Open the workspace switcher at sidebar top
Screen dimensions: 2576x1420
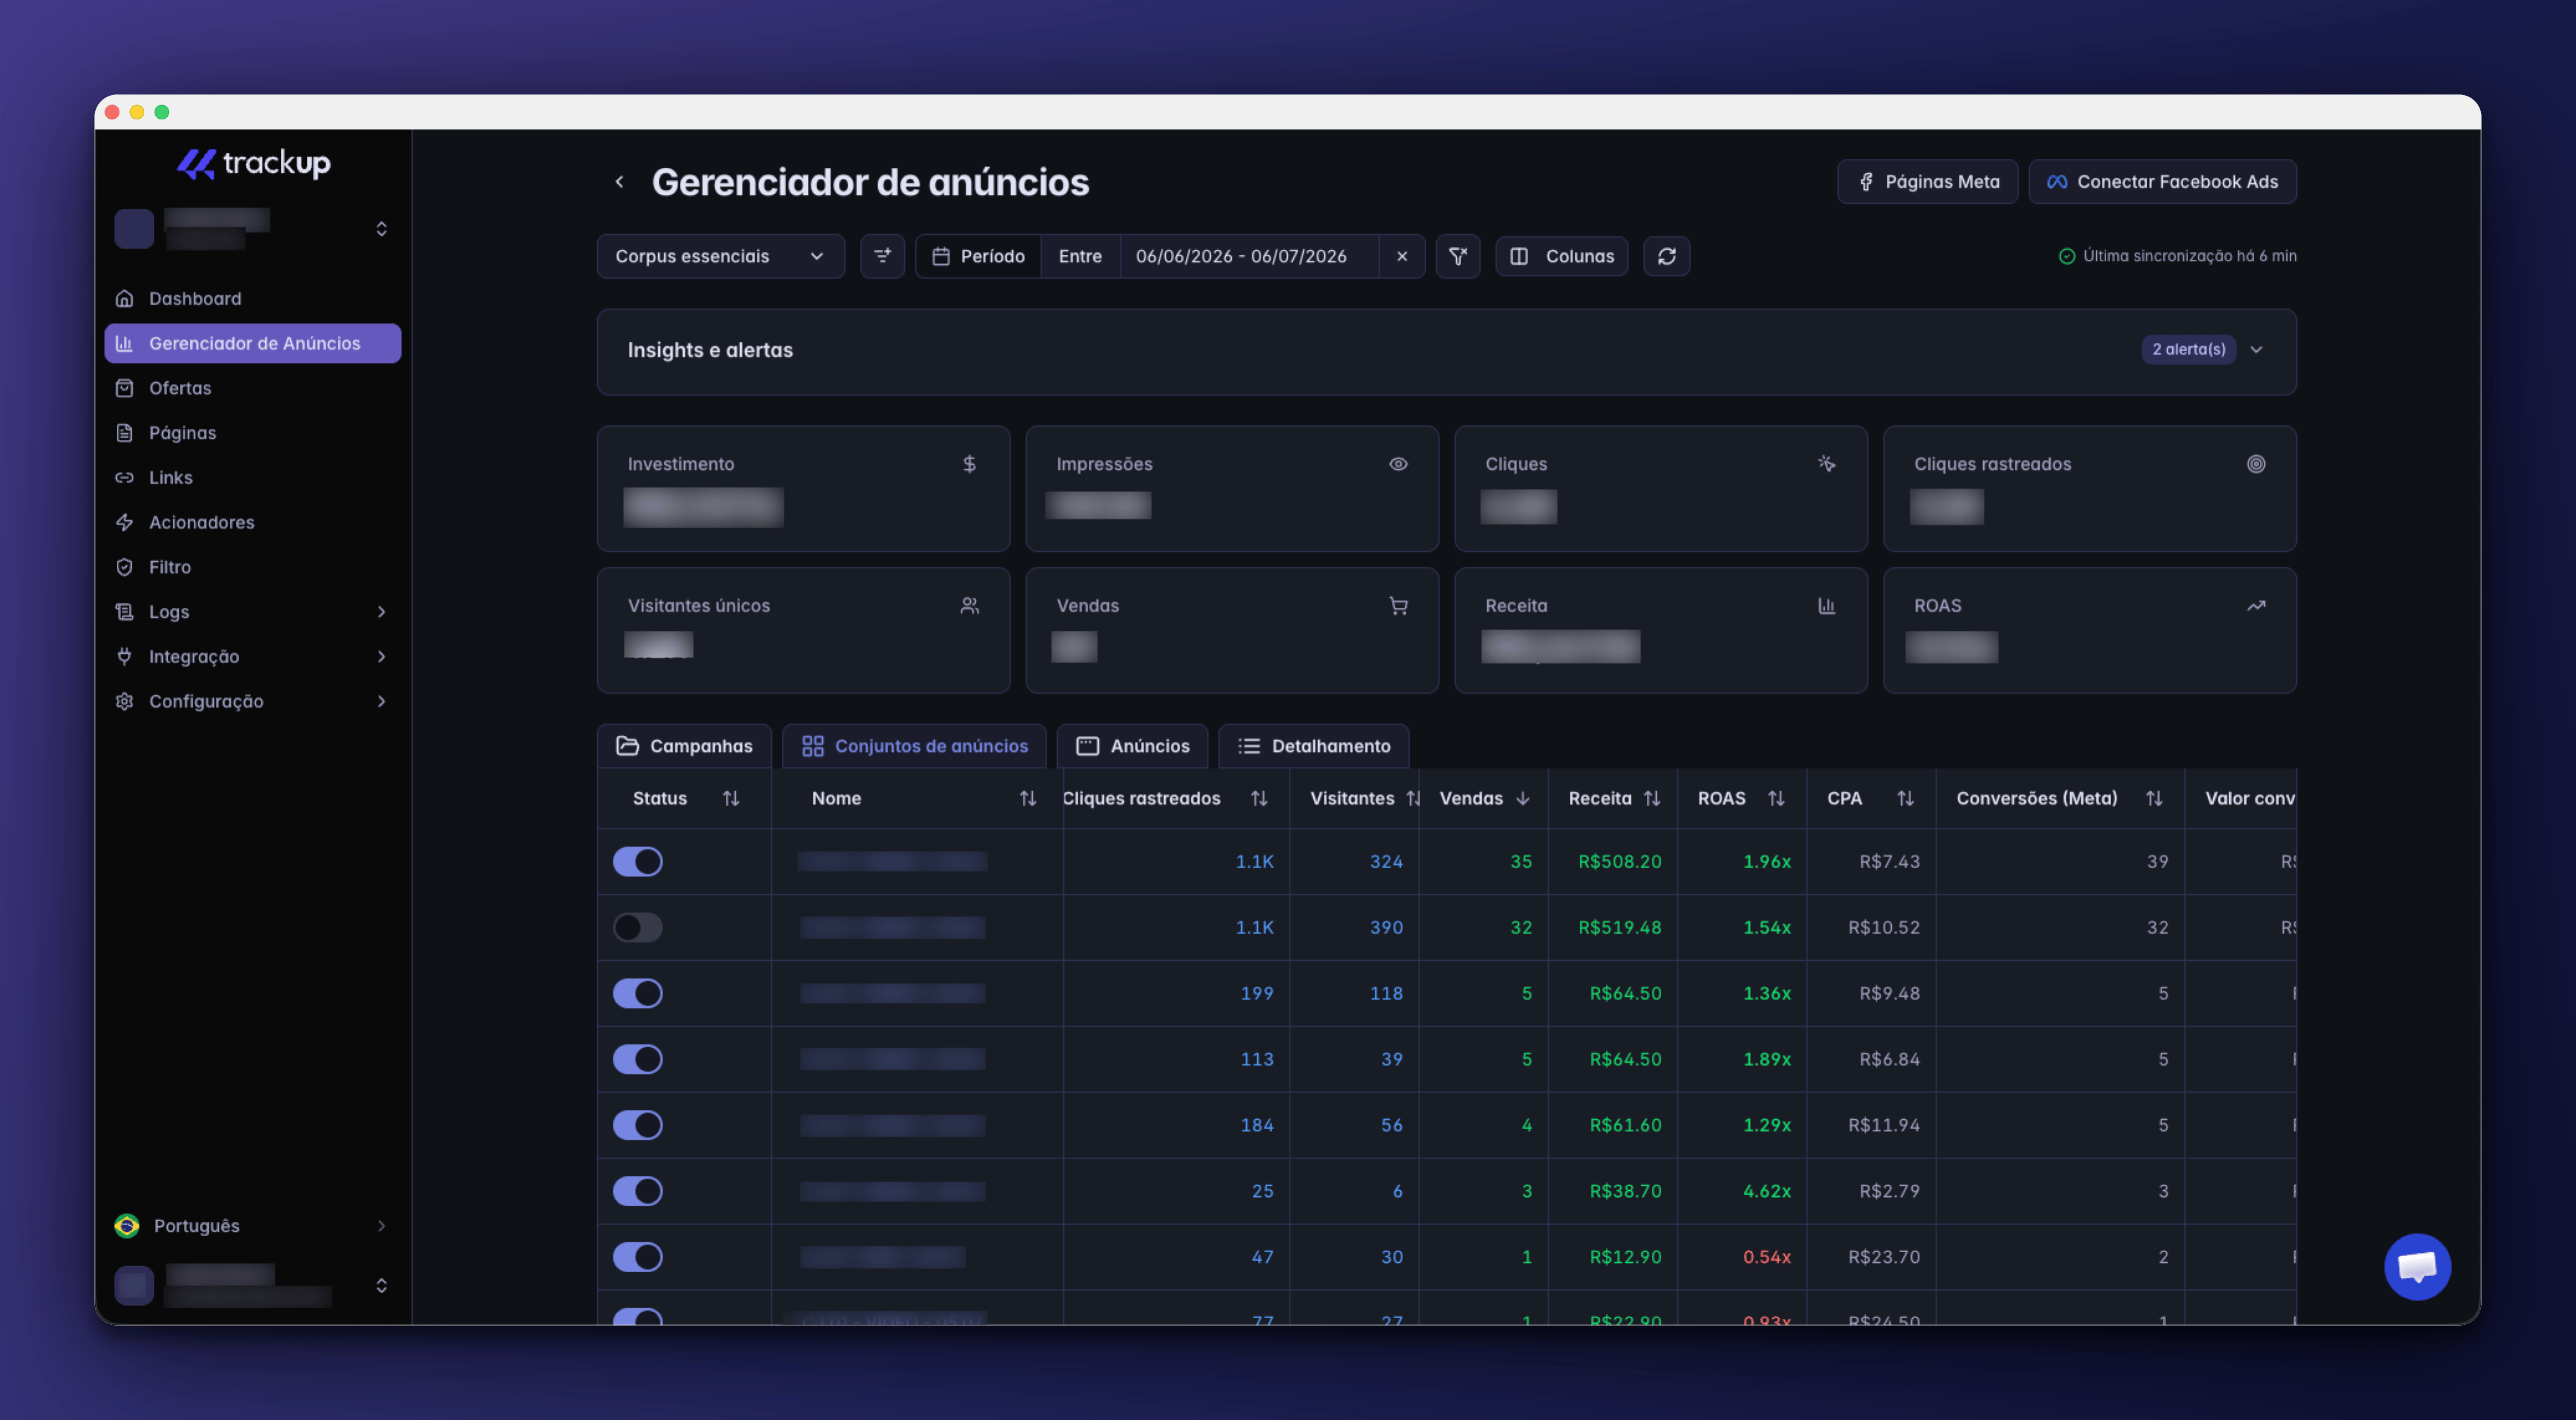[252, 229]
